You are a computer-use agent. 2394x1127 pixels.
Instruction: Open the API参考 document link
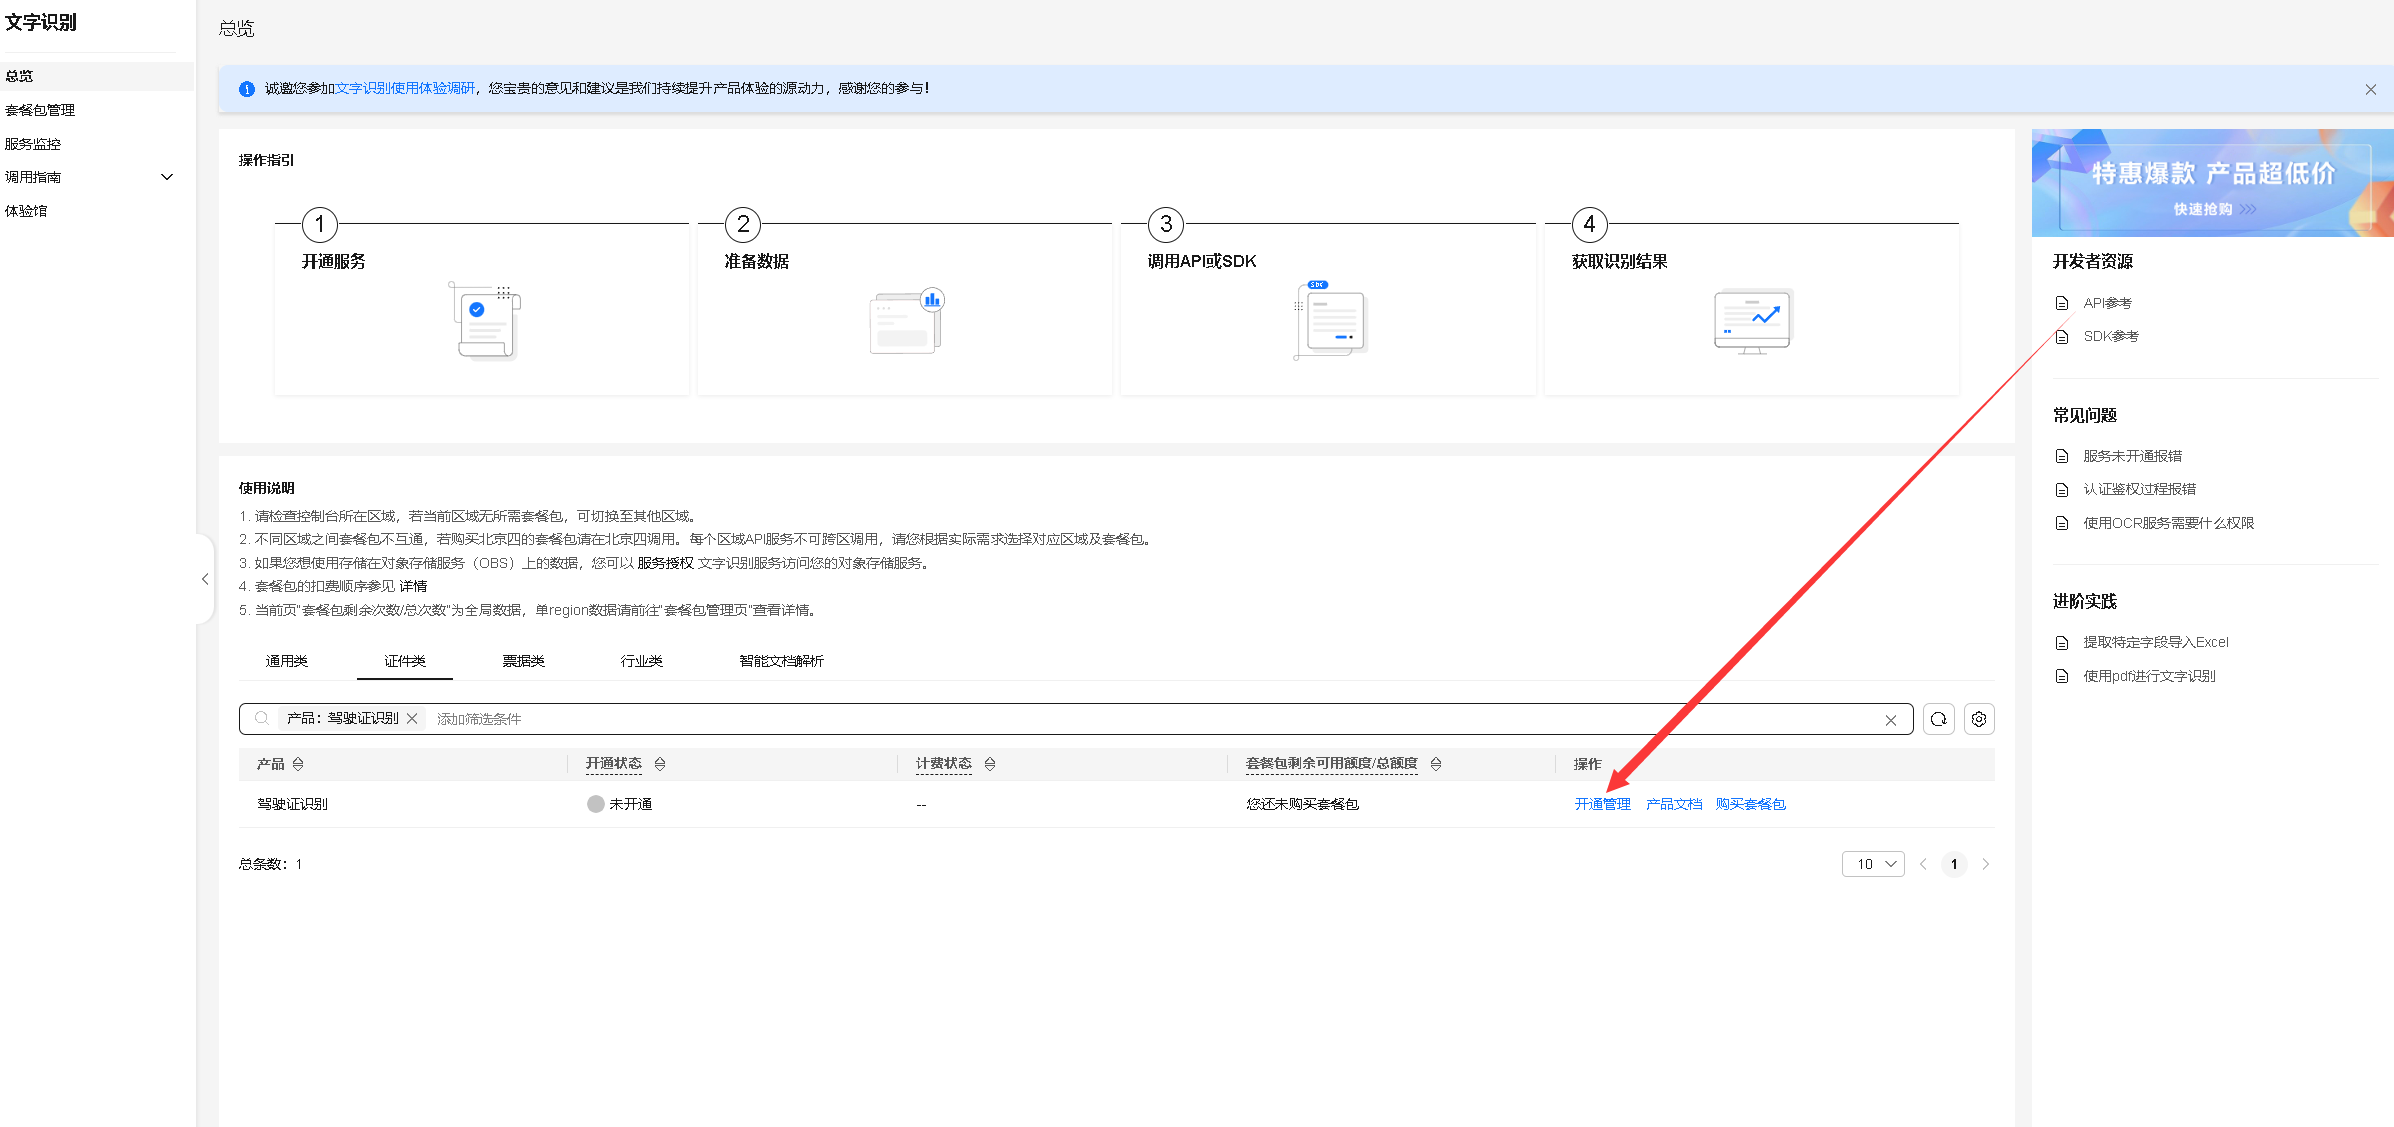(x=2107, y=303)
